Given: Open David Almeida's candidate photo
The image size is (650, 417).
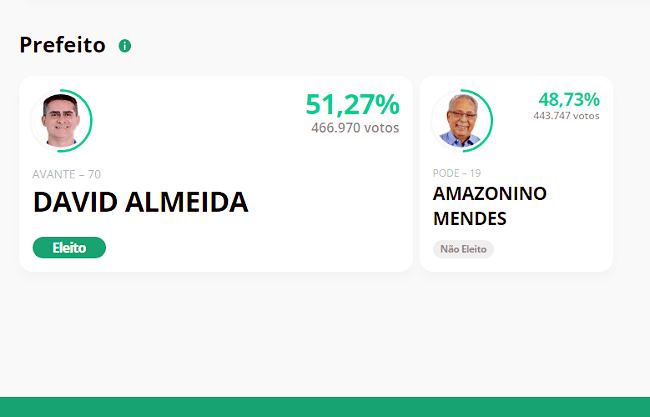Looking at the screenshot, I should click(x=60, y=120).
